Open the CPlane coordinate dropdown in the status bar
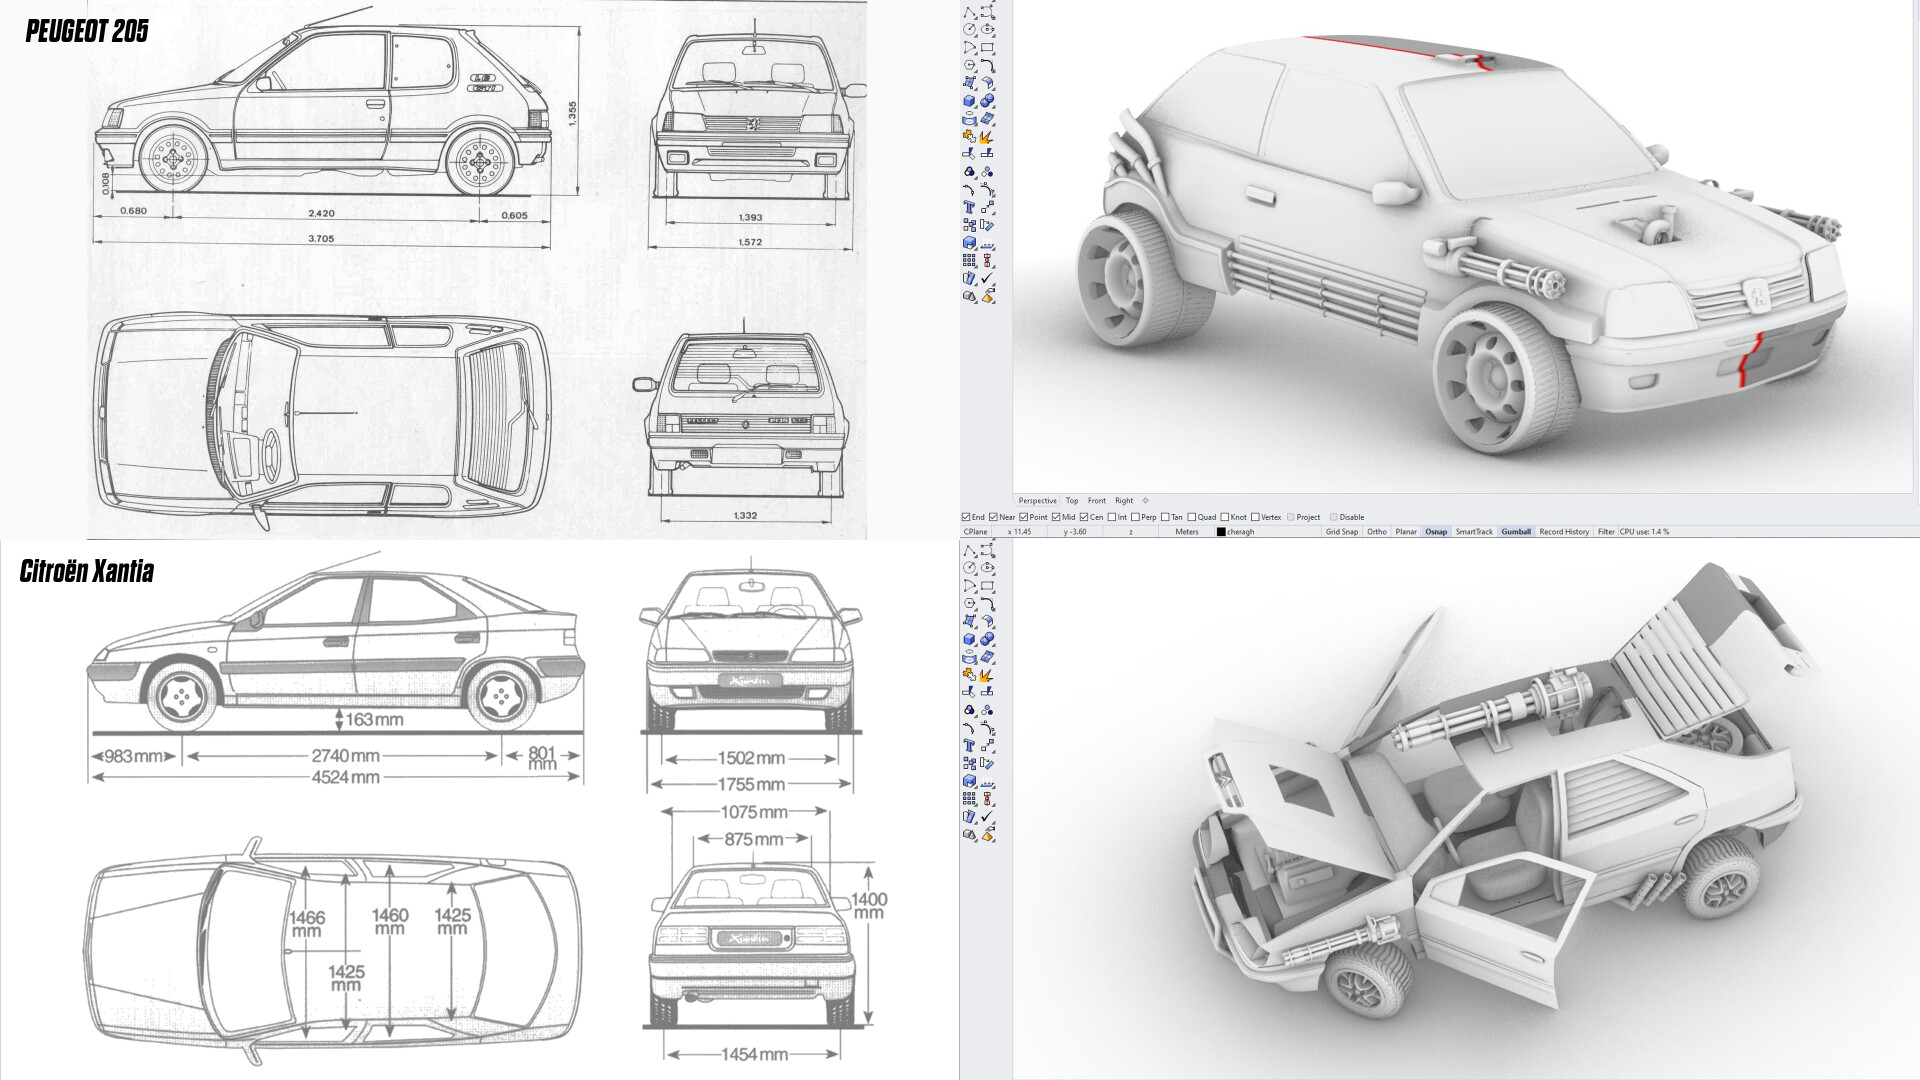The image size is (1920, 1080). tap(975, 532)
